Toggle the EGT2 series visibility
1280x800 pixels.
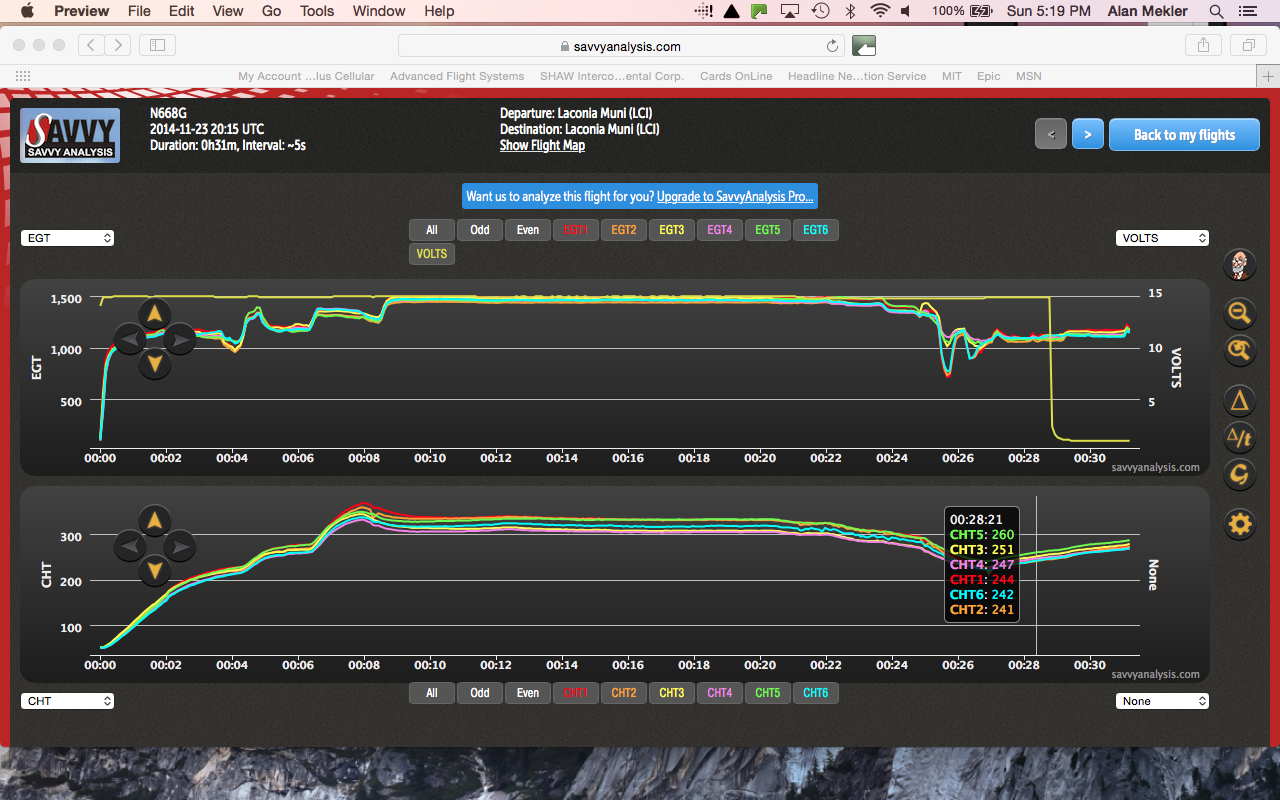tap(623, 229)
